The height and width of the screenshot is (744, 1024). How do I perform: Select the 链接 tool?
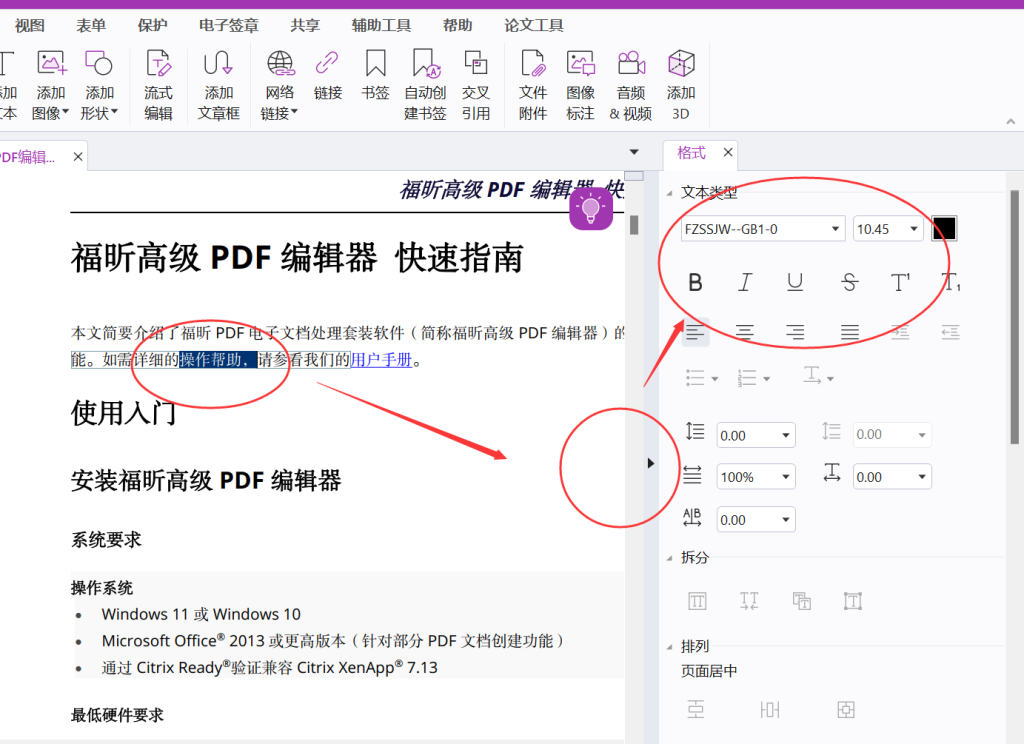[327, 75]
